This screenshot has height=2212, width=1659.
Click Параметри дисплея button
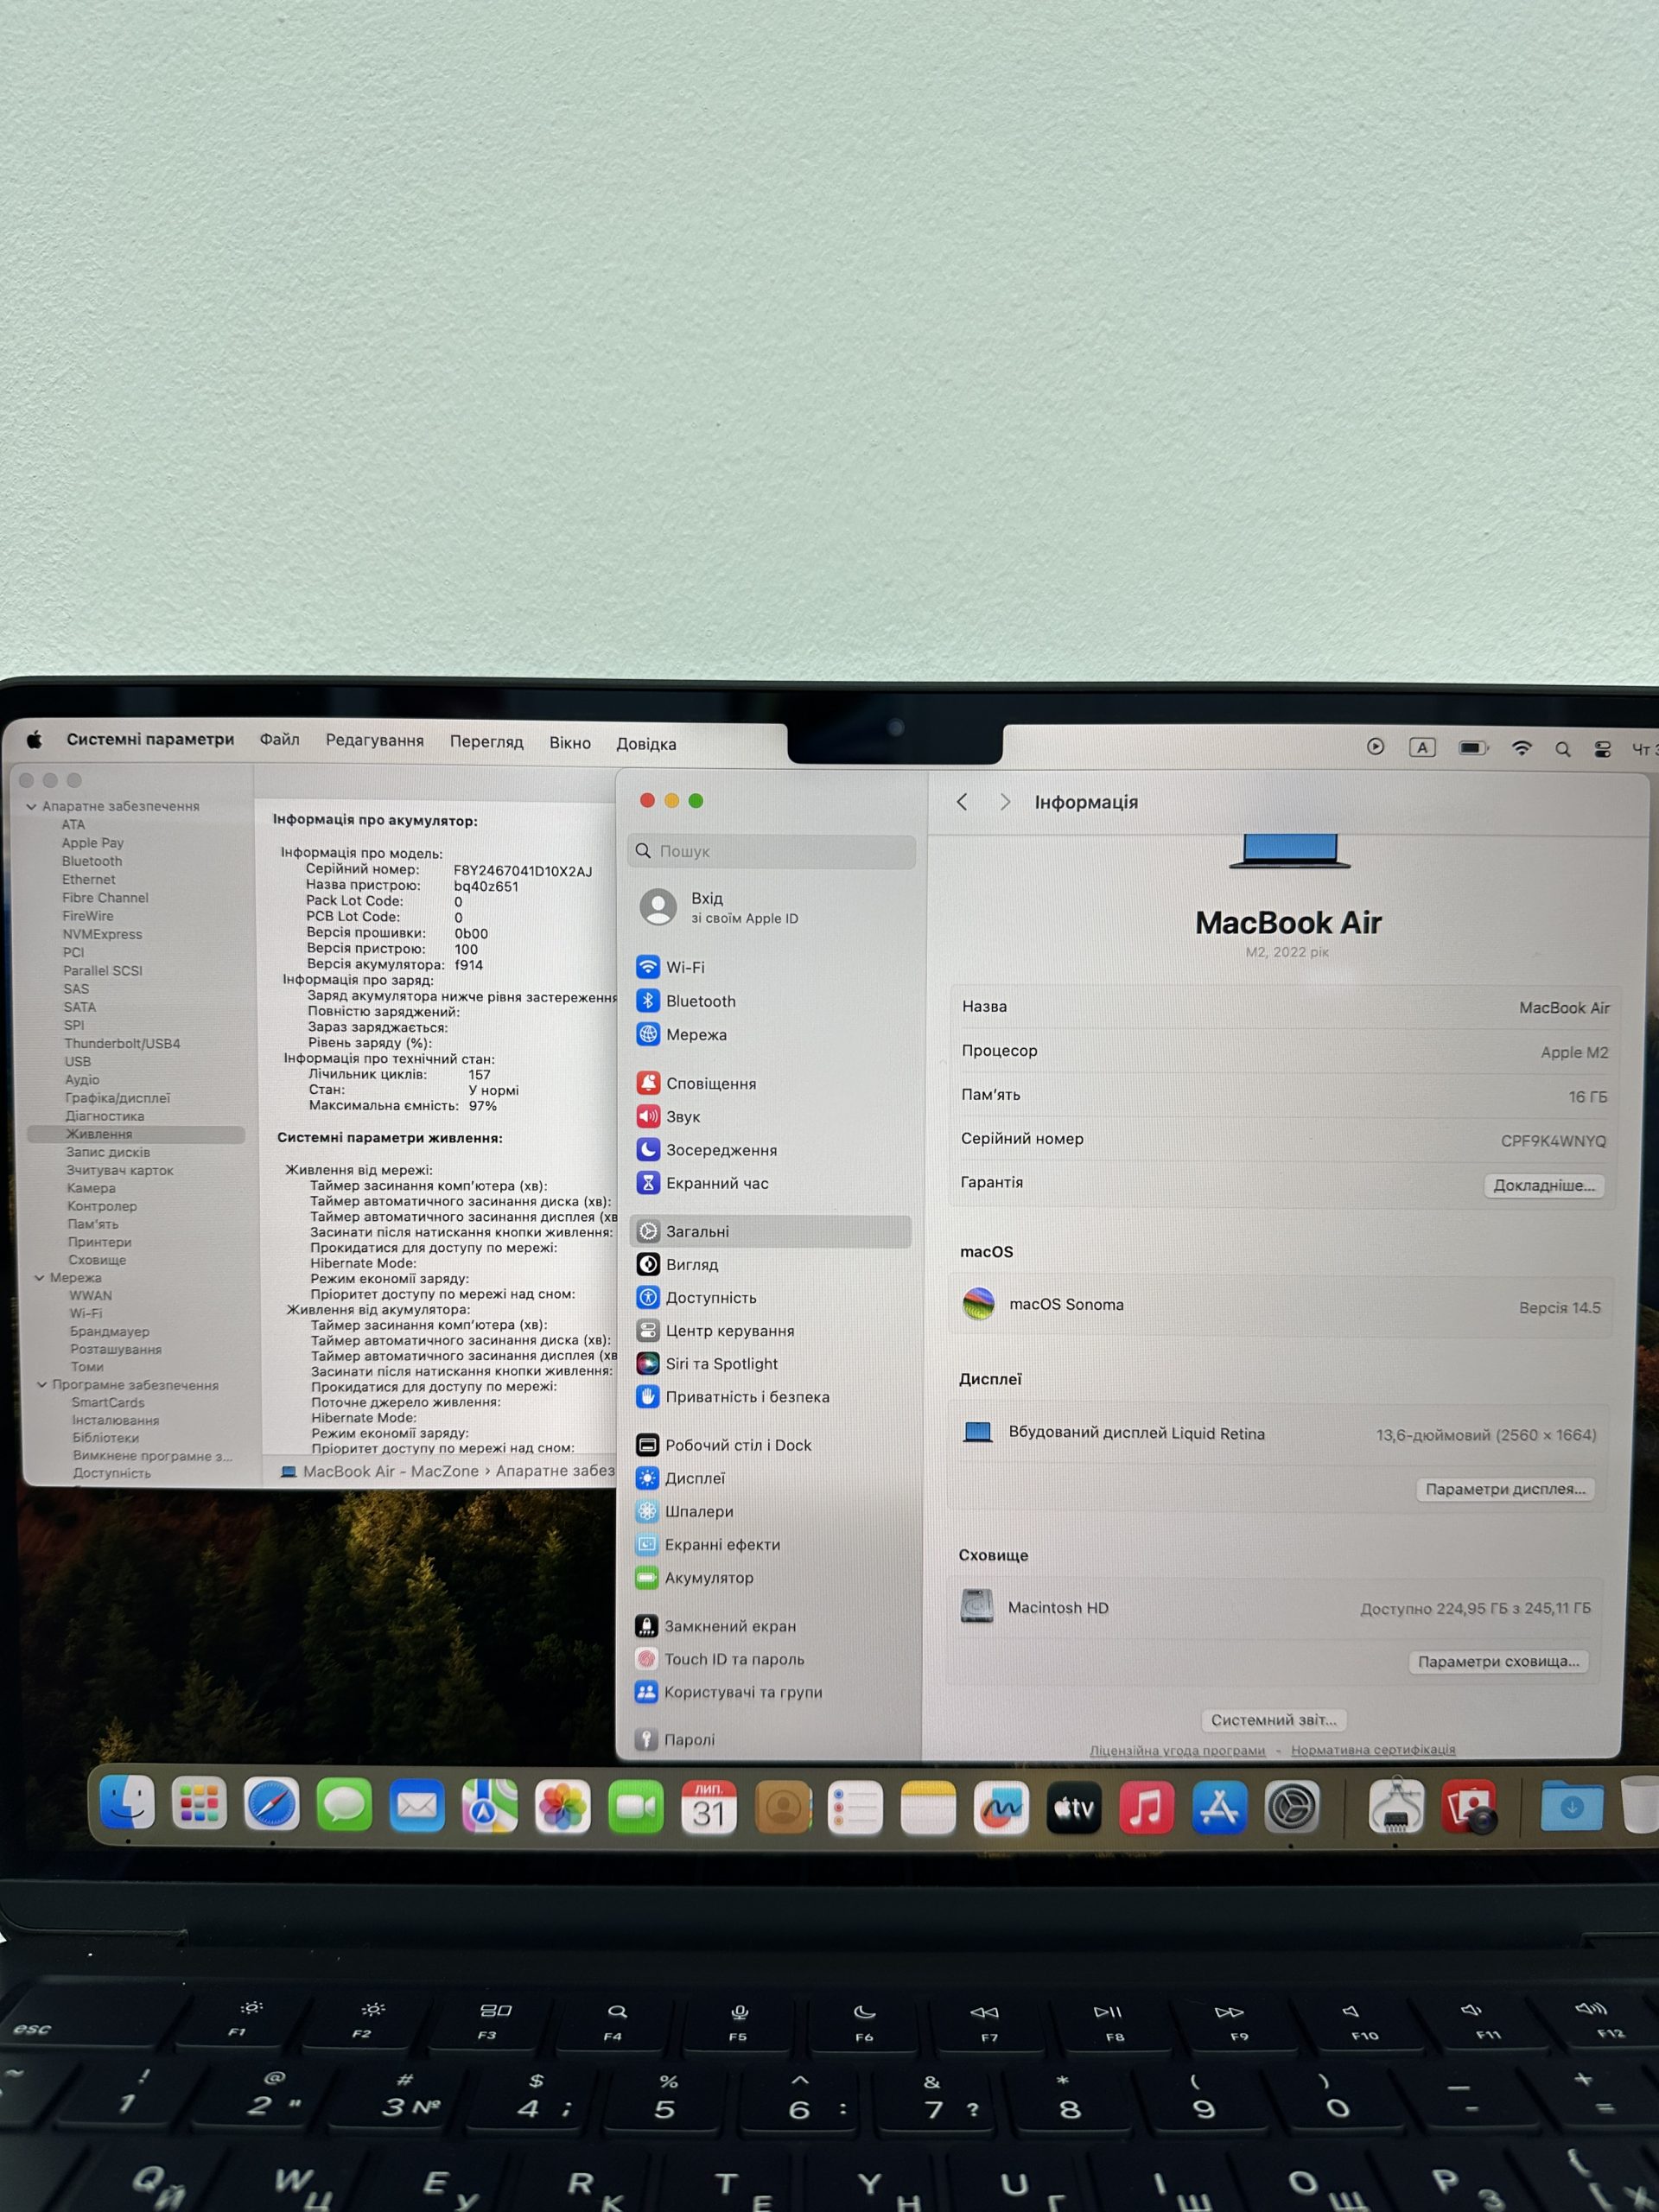1505,1489
